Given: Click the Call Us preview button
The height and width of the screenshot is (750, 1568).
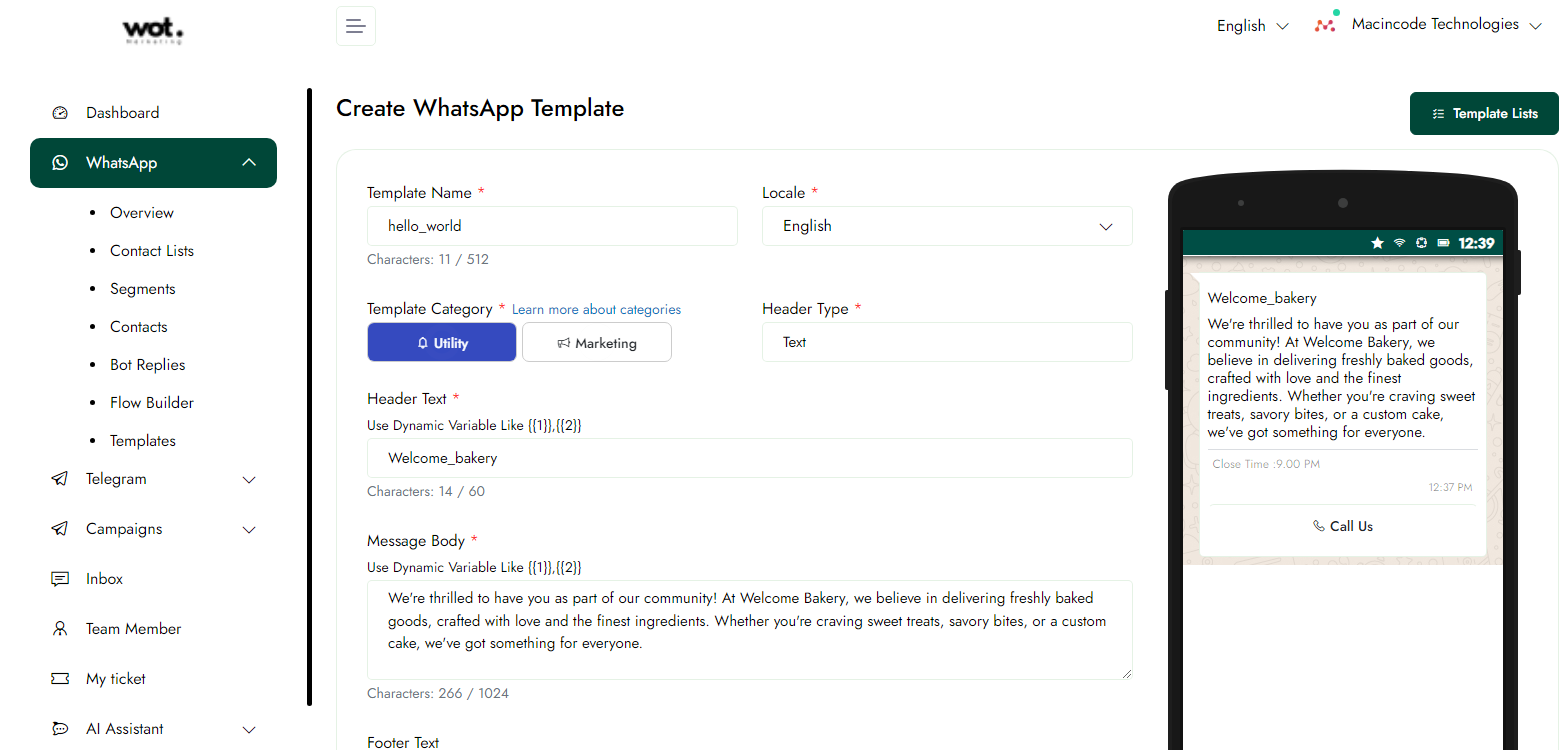Looking at the screenshot, I should pos(1342,526).
